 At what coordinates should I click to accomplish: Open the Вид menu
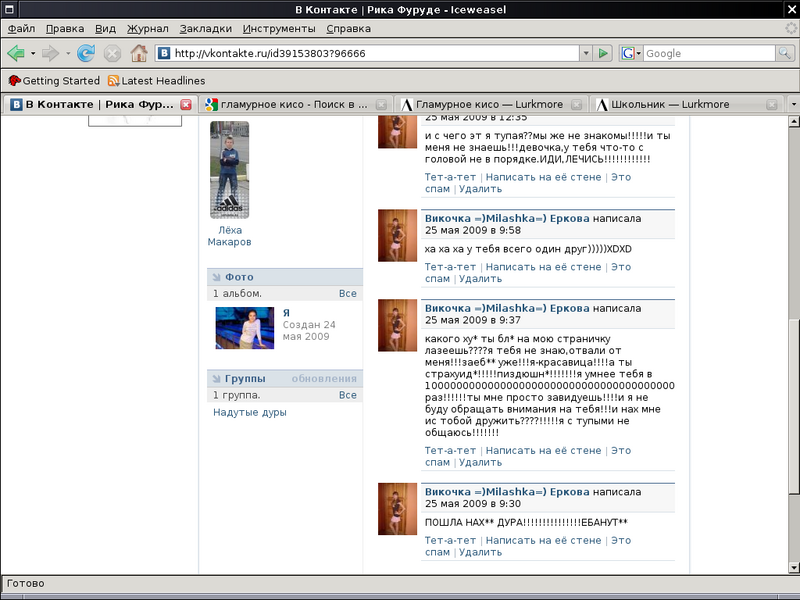(x=106, y=29)
